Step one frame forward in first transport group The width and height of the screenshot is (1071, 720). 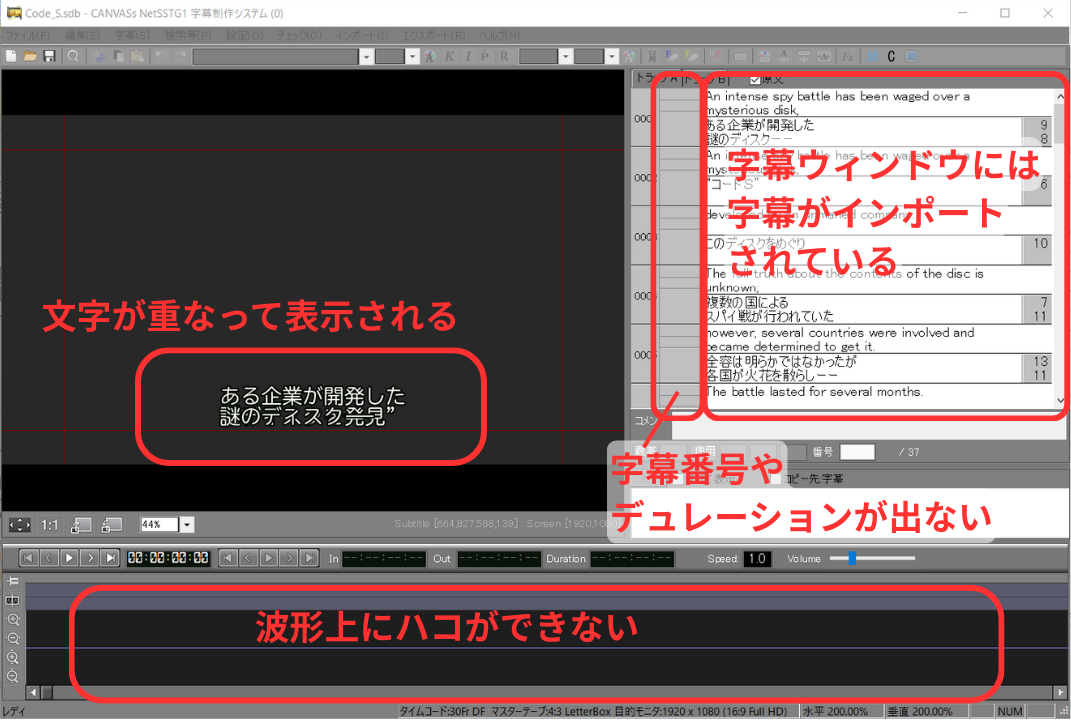[x=89, y=558]
